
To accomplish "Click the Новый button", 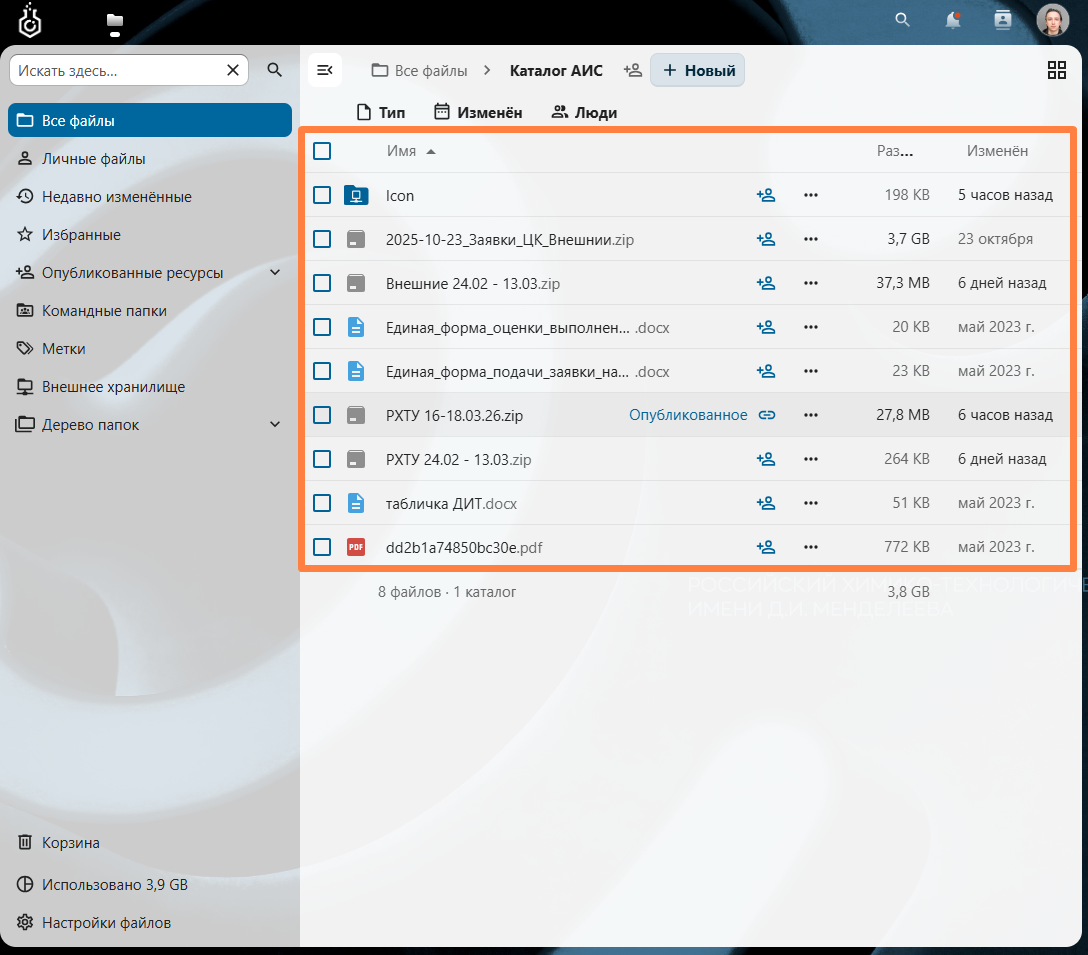I will point(698,70).
